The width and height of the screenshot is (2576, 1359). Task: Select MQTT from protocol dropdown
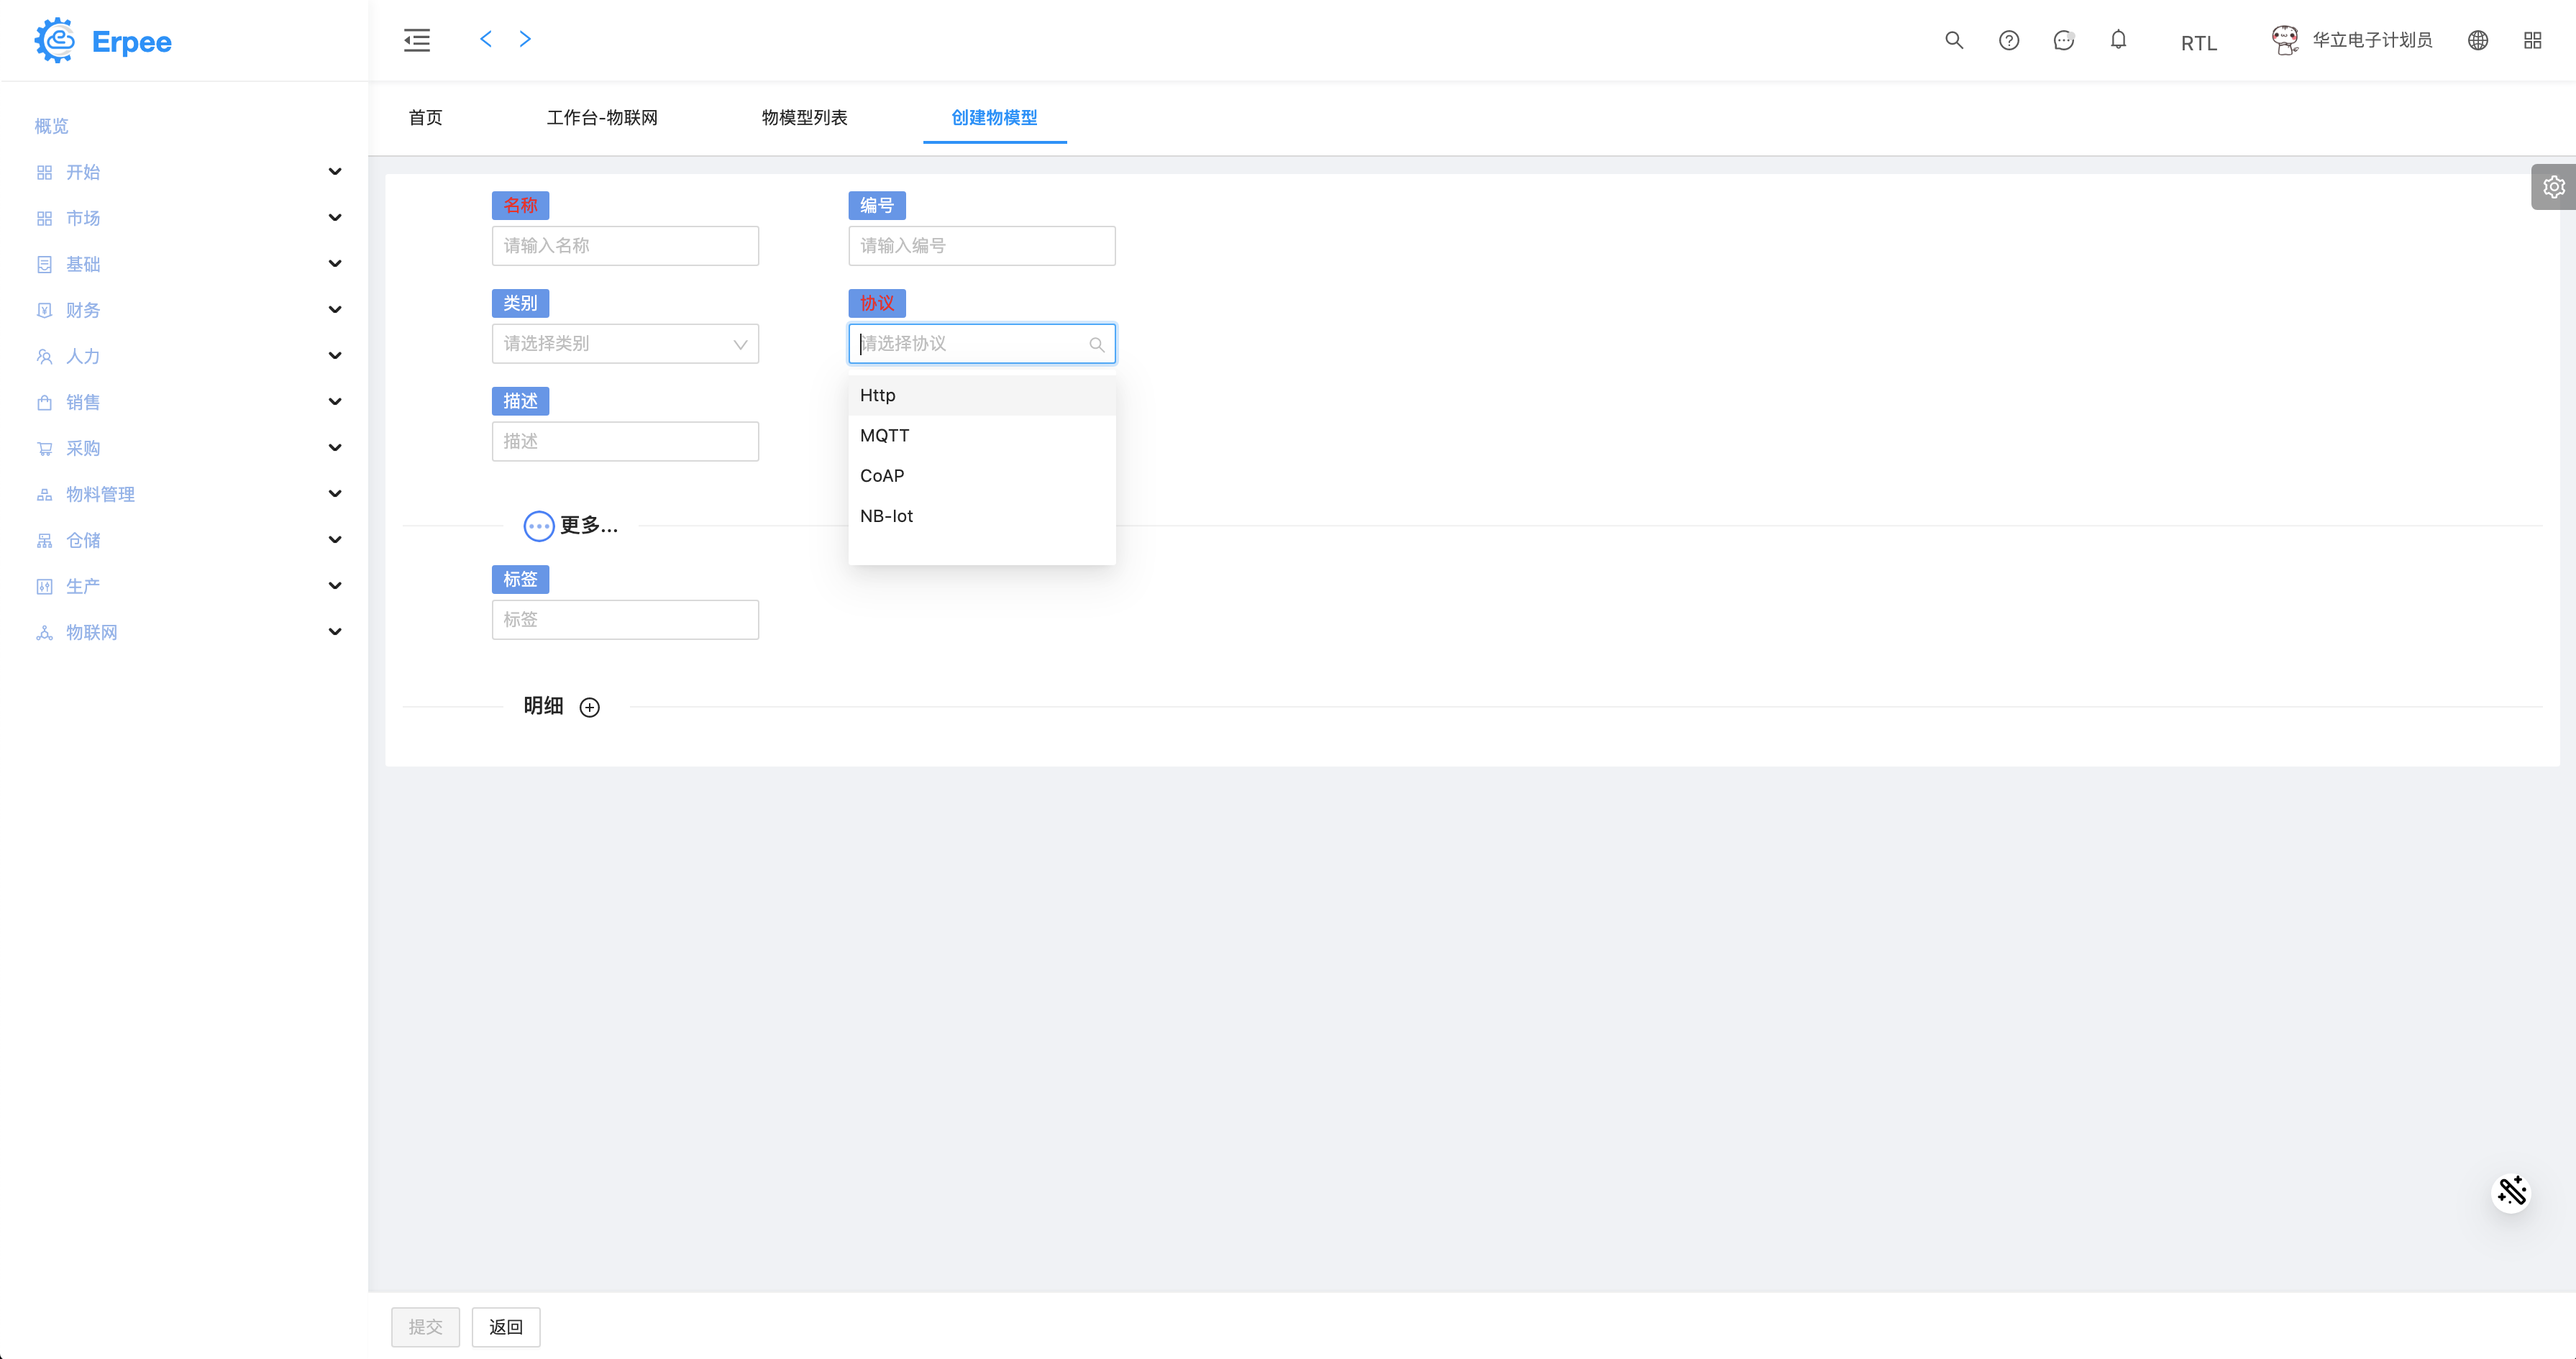[x=885, y=436]
